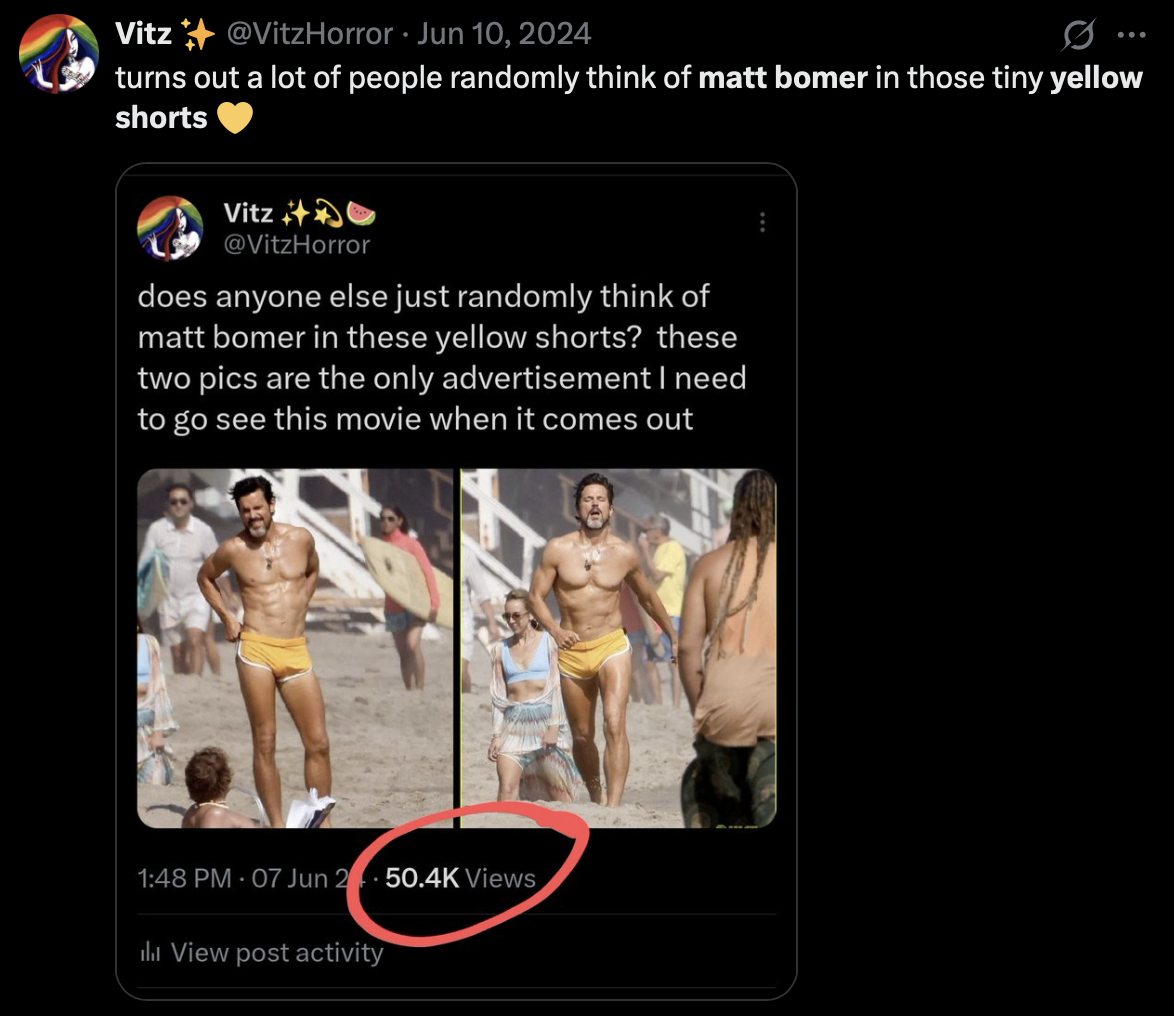Click the 50.4K Views count
The image size is (1174, 1016).
(460, 878)
